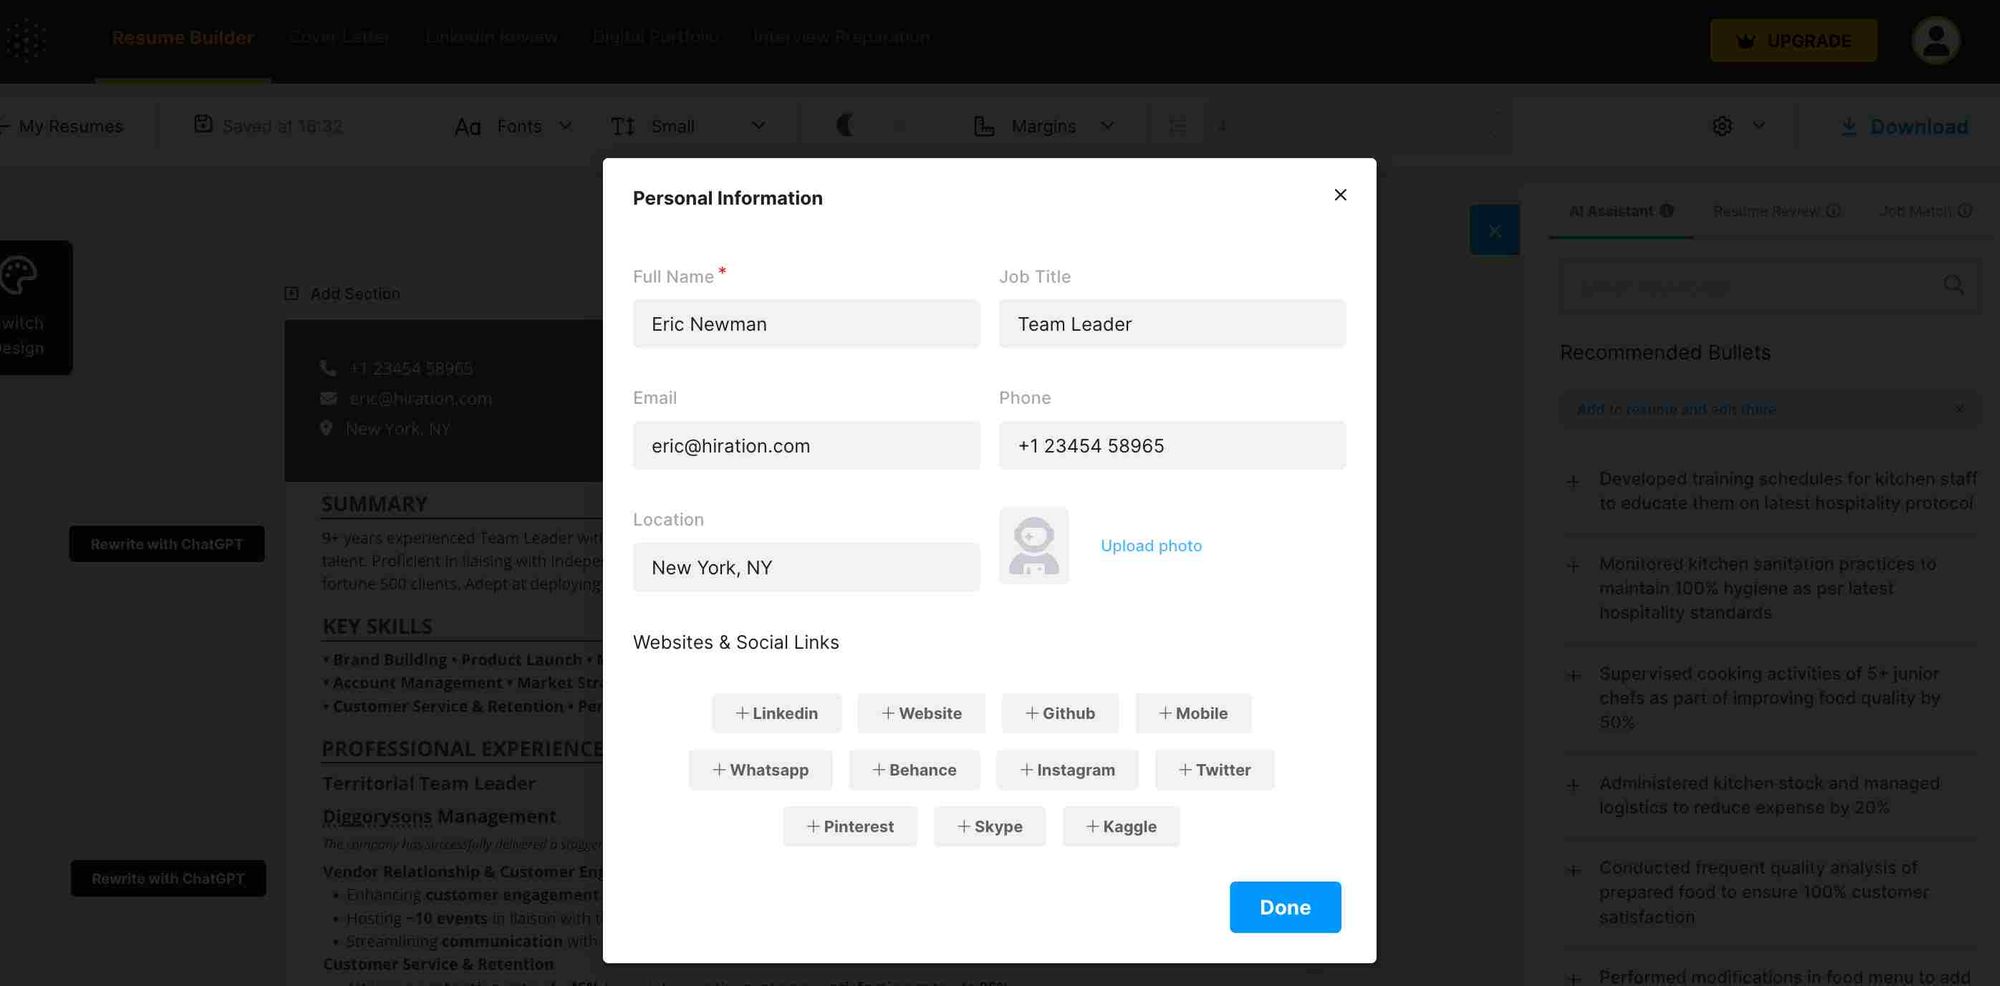The height and width of the screenshot is (986, 2000).
Task: Close the Personal Information dialog
Action: pos(1340,195)
